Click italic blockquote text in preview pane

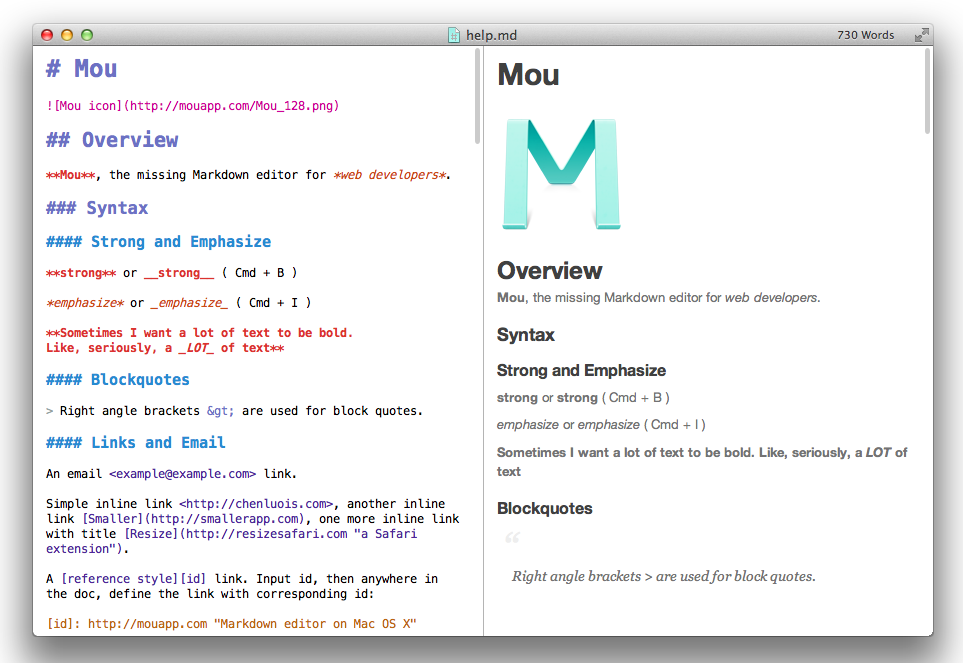point(664,576)
